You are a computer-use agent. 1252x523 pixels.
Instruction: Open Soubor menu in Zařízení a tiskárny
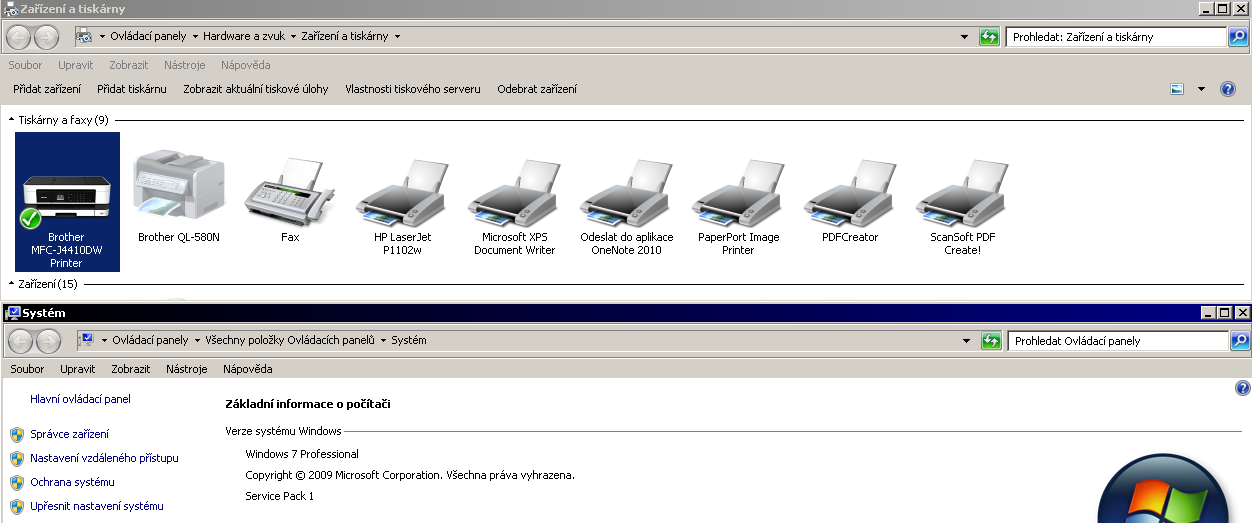(x=26, y=65)
